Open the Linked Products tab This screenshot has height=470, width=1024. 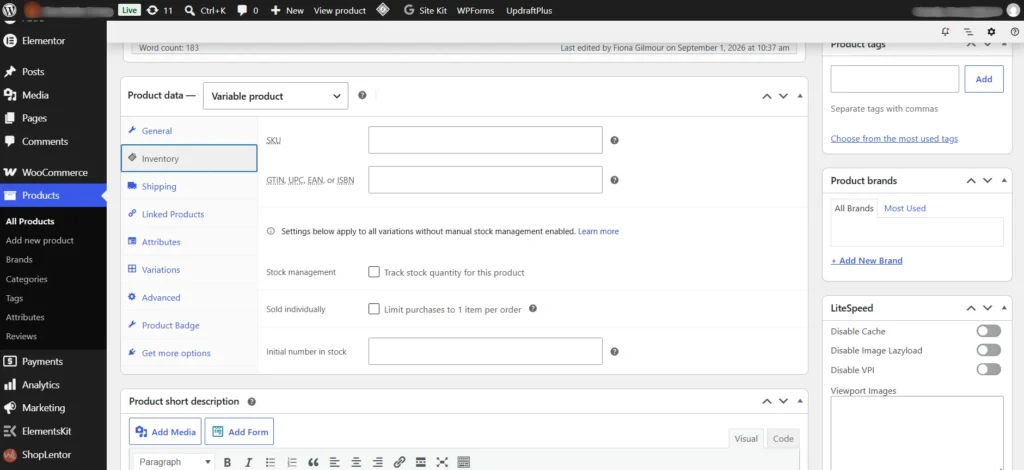189,214
